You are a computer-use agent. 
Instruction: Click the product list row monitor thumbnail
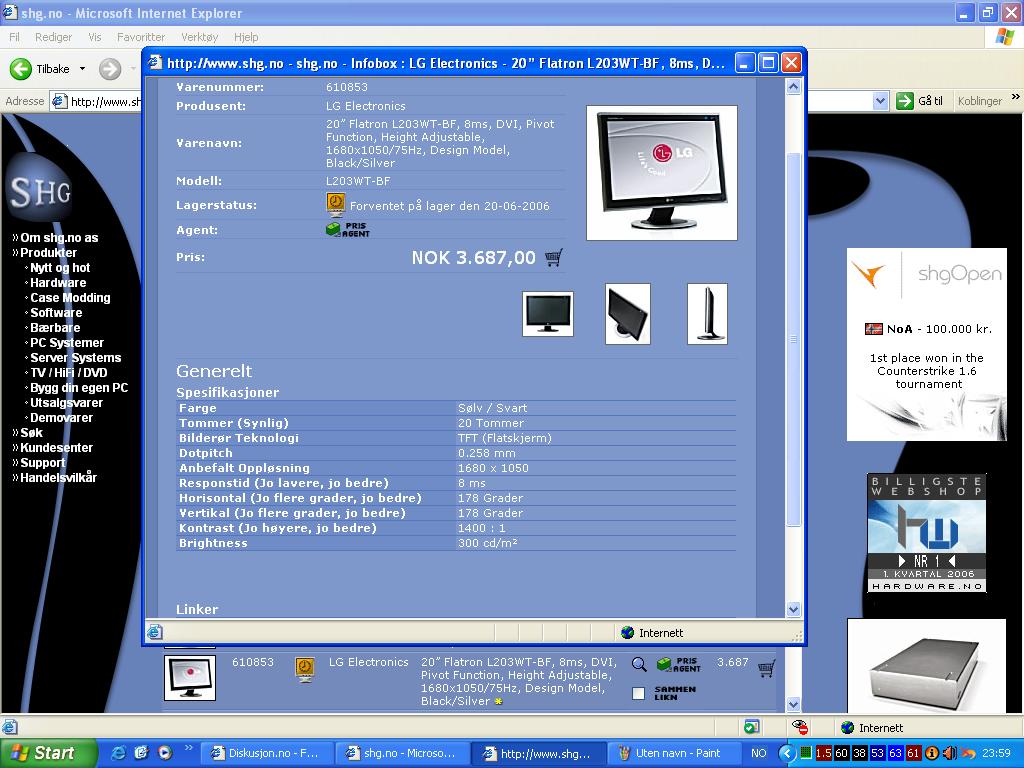click(189, 678)
